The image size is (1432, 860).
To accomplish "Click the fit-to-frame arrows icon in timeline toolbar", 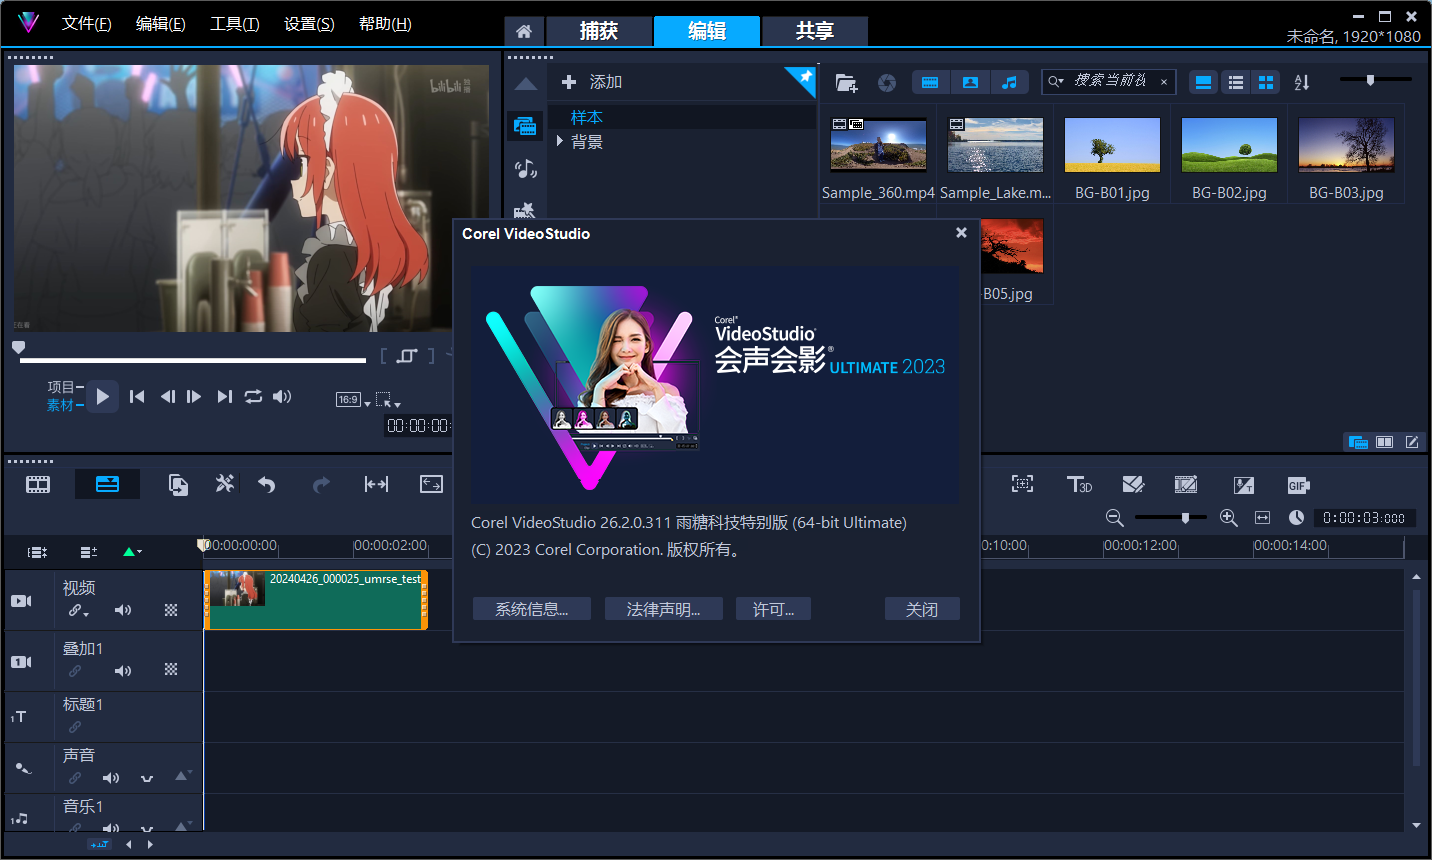I will click(431, 485).
